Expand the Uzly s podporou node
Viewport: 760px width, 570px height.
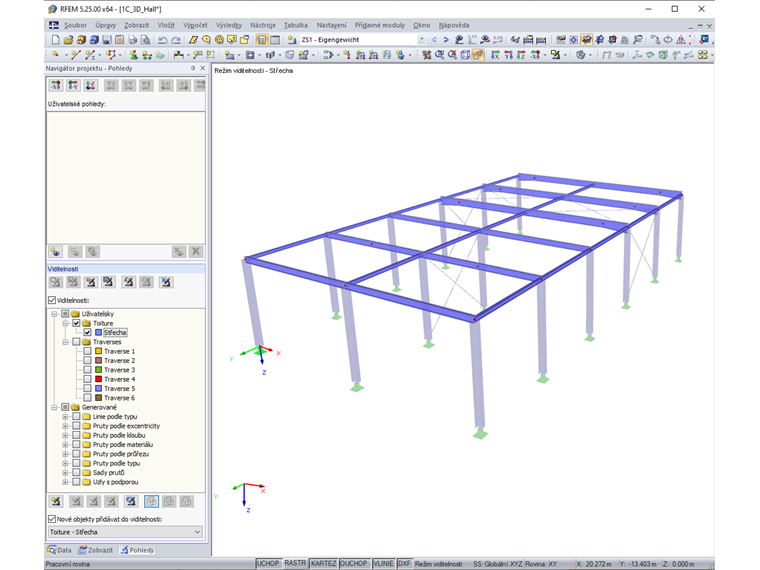(65, 482)
